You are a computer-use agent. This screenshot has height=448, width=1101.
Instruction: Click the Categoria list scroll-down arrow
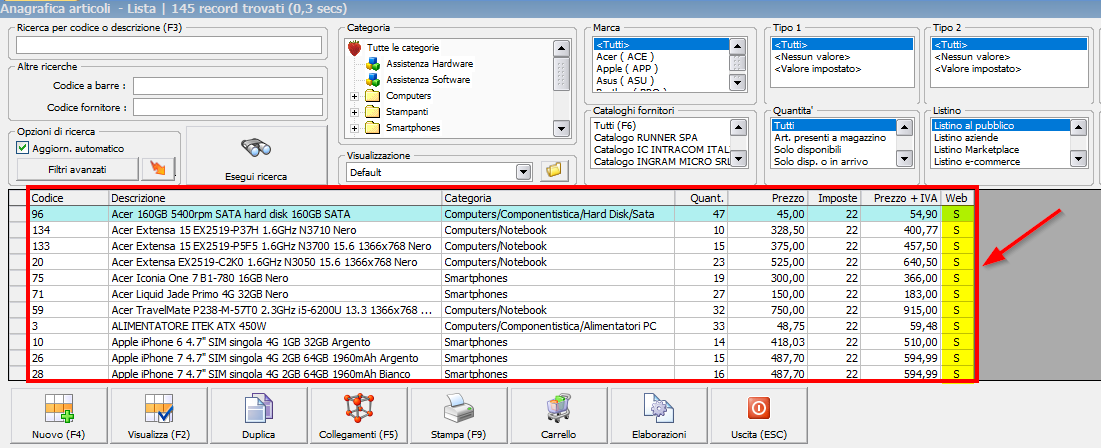point(561,128)
